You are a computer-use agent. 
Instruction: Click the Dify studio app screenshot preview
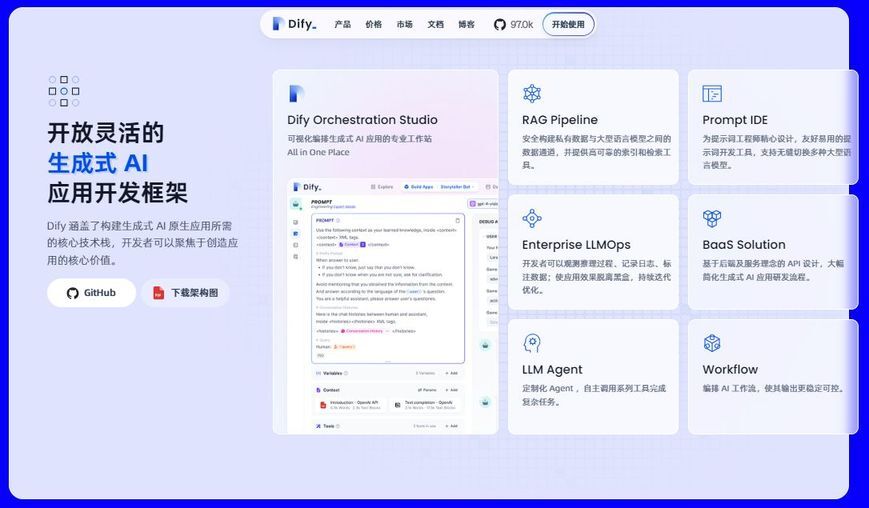pos(392,306)
